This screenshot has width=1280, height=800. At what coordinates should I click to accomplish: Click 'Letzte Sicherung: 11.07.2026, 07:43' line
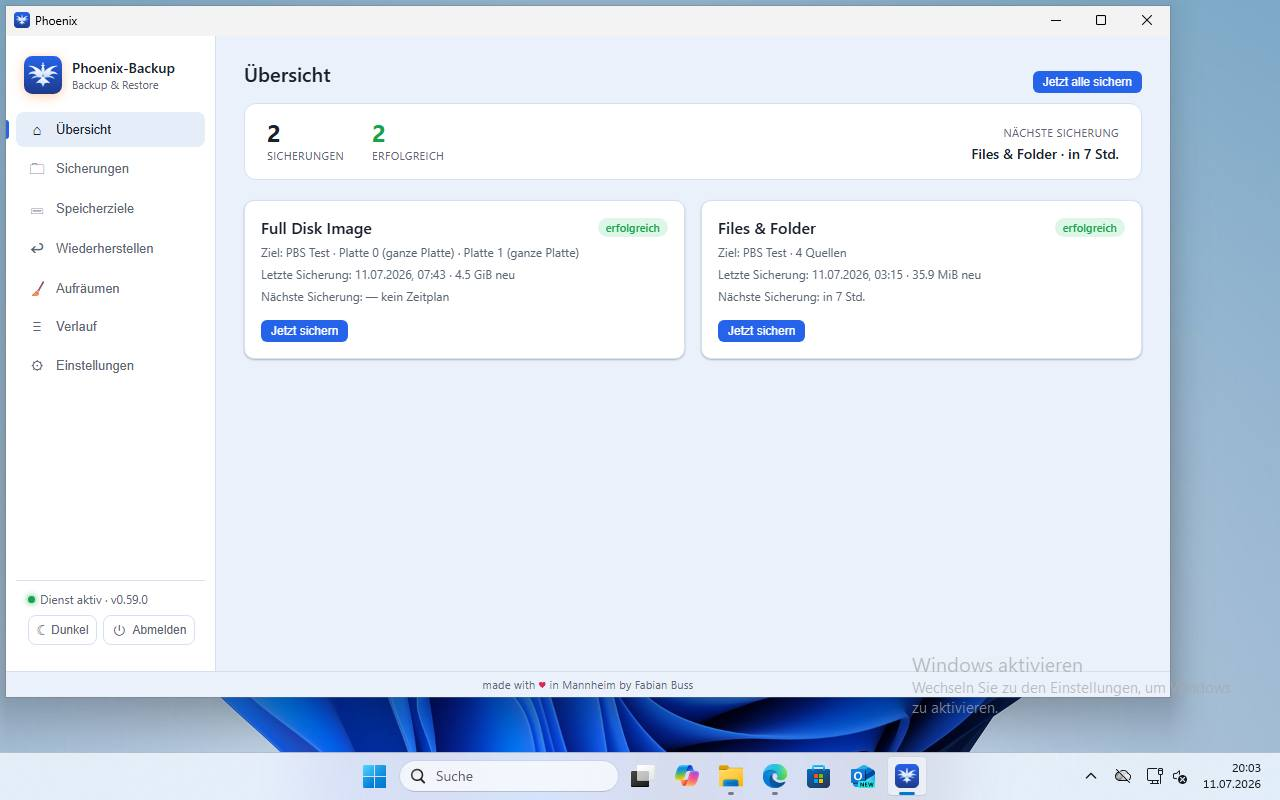pyautogui.click(x=388, y=275)
